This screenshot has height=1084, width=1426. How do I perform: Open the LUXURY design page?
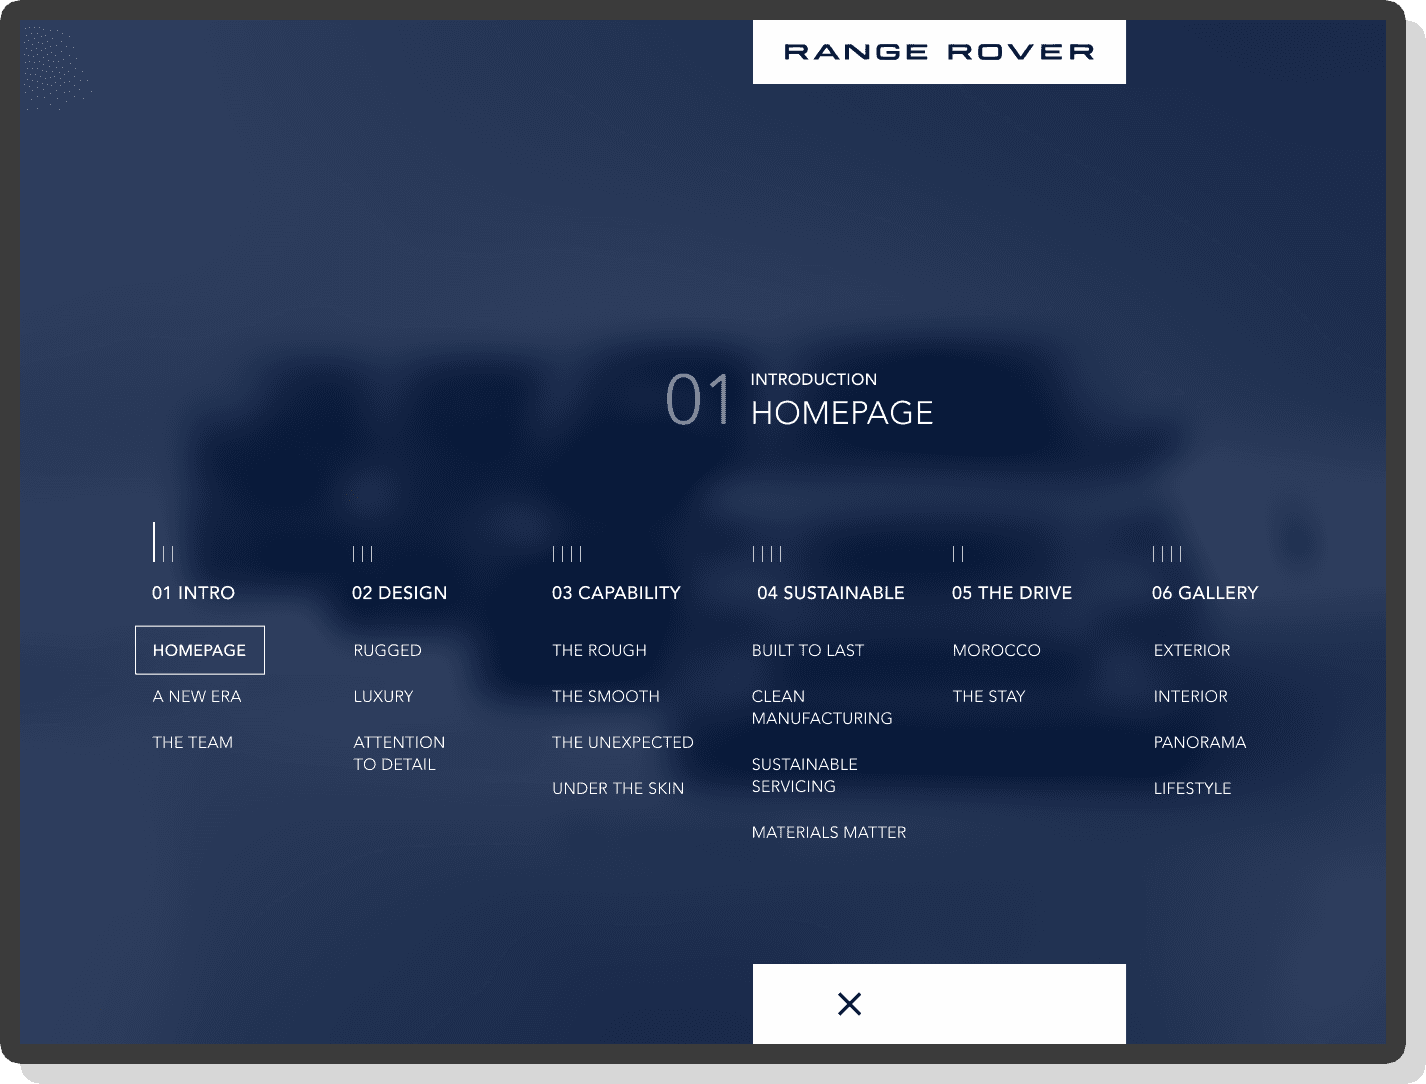pyautogui.click(x=383, y=696)
